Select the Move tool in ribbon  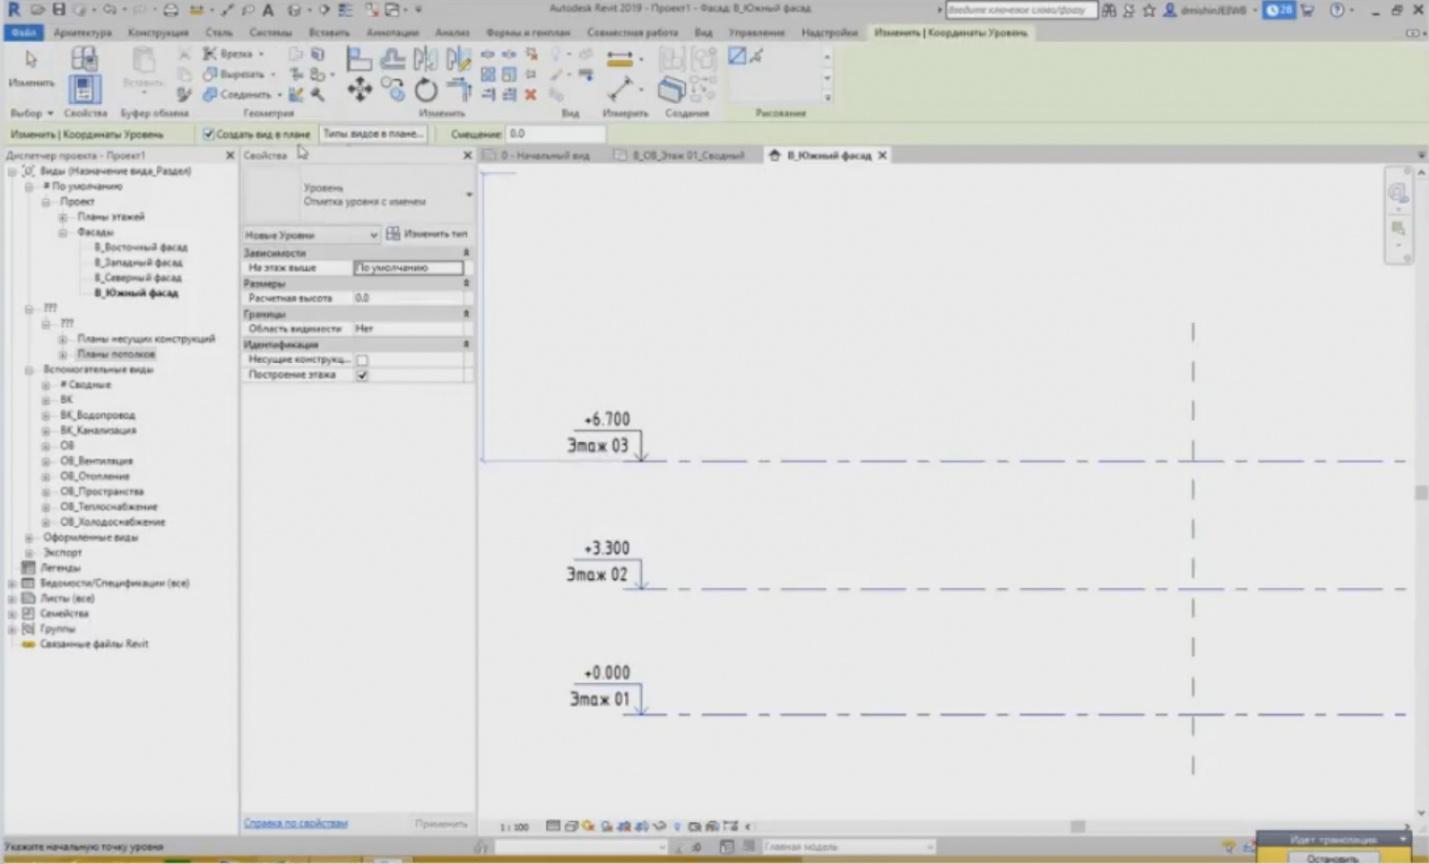359,91
